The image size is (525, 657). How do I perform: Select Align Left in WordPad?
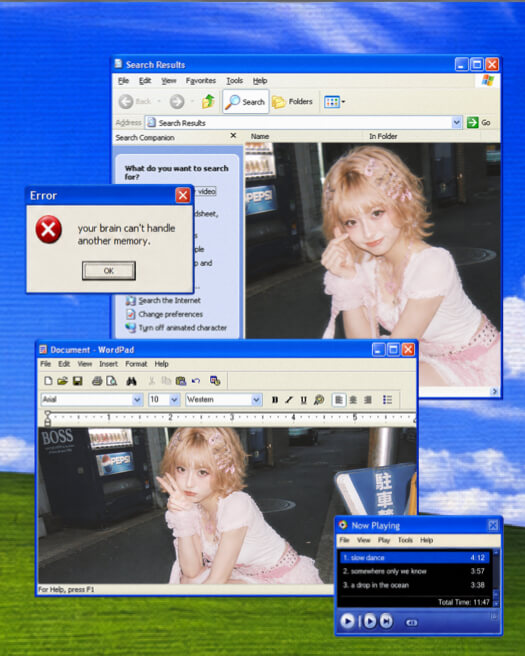[339, 400]
